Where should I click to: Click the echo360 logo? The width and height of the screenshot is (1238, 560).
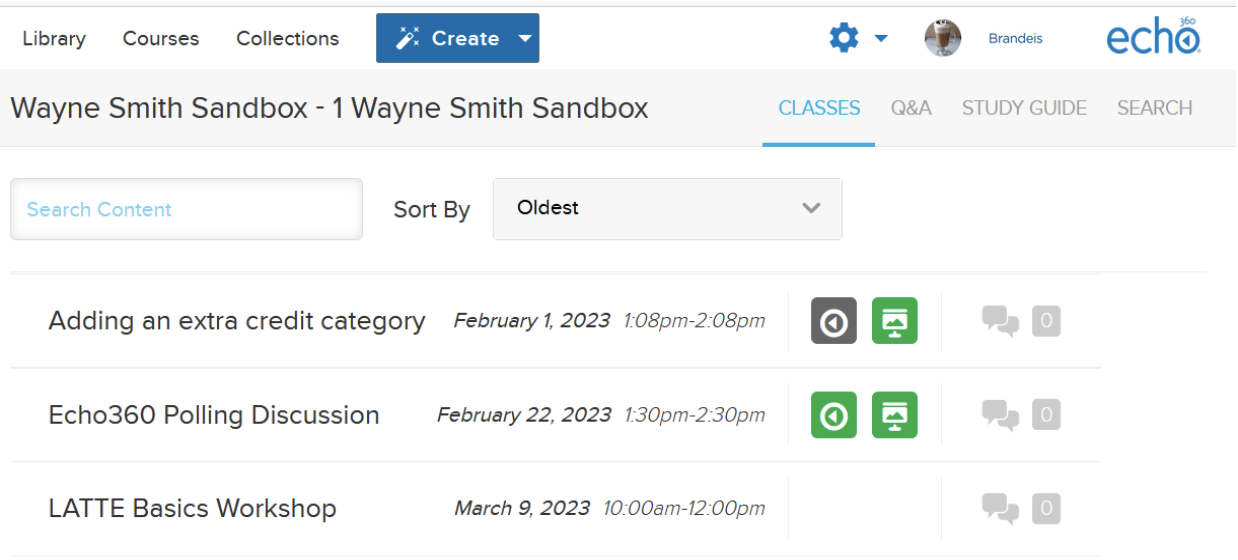(1154, 38)
